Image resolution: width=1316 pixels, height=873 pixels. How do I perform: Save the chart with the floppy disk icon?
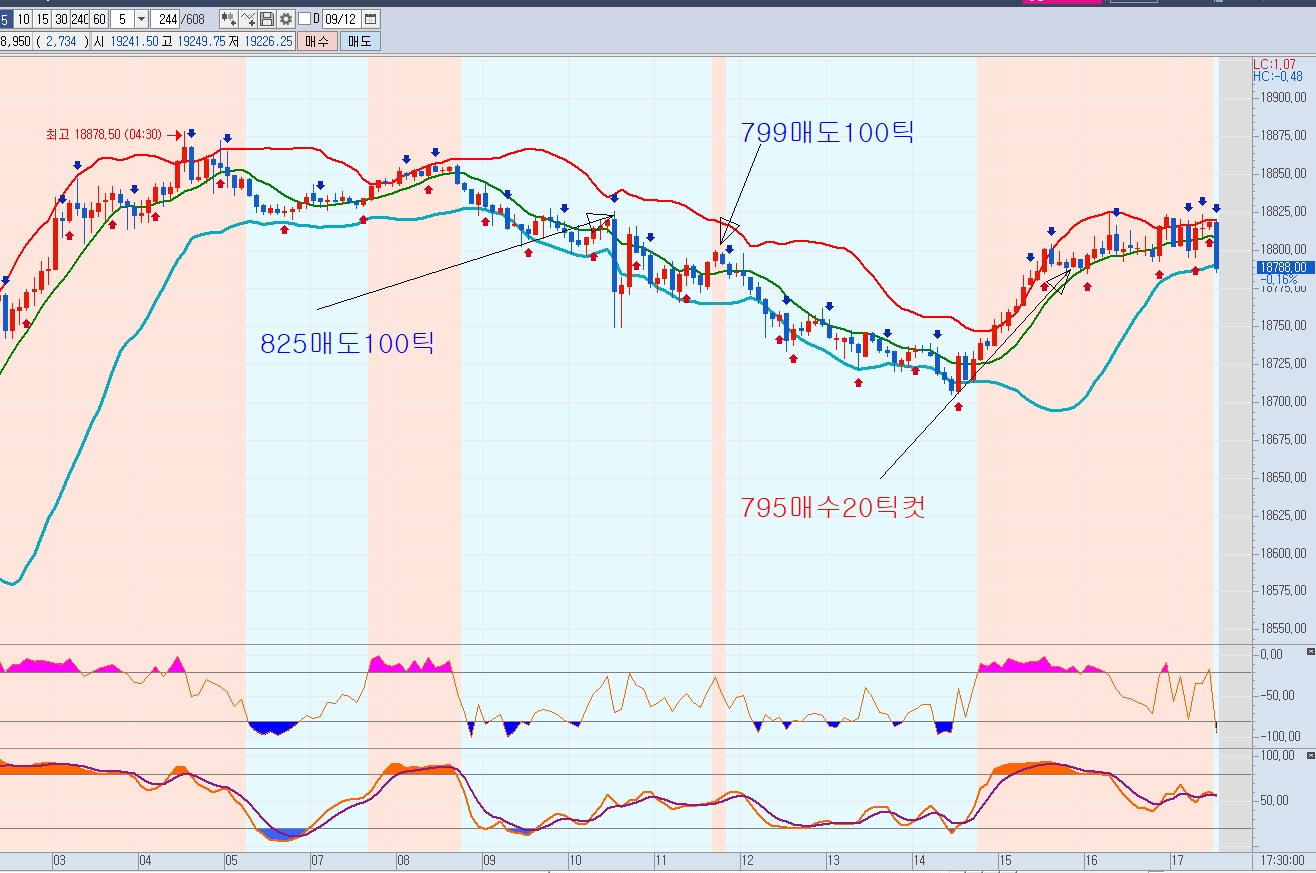[x=267, y=19]
